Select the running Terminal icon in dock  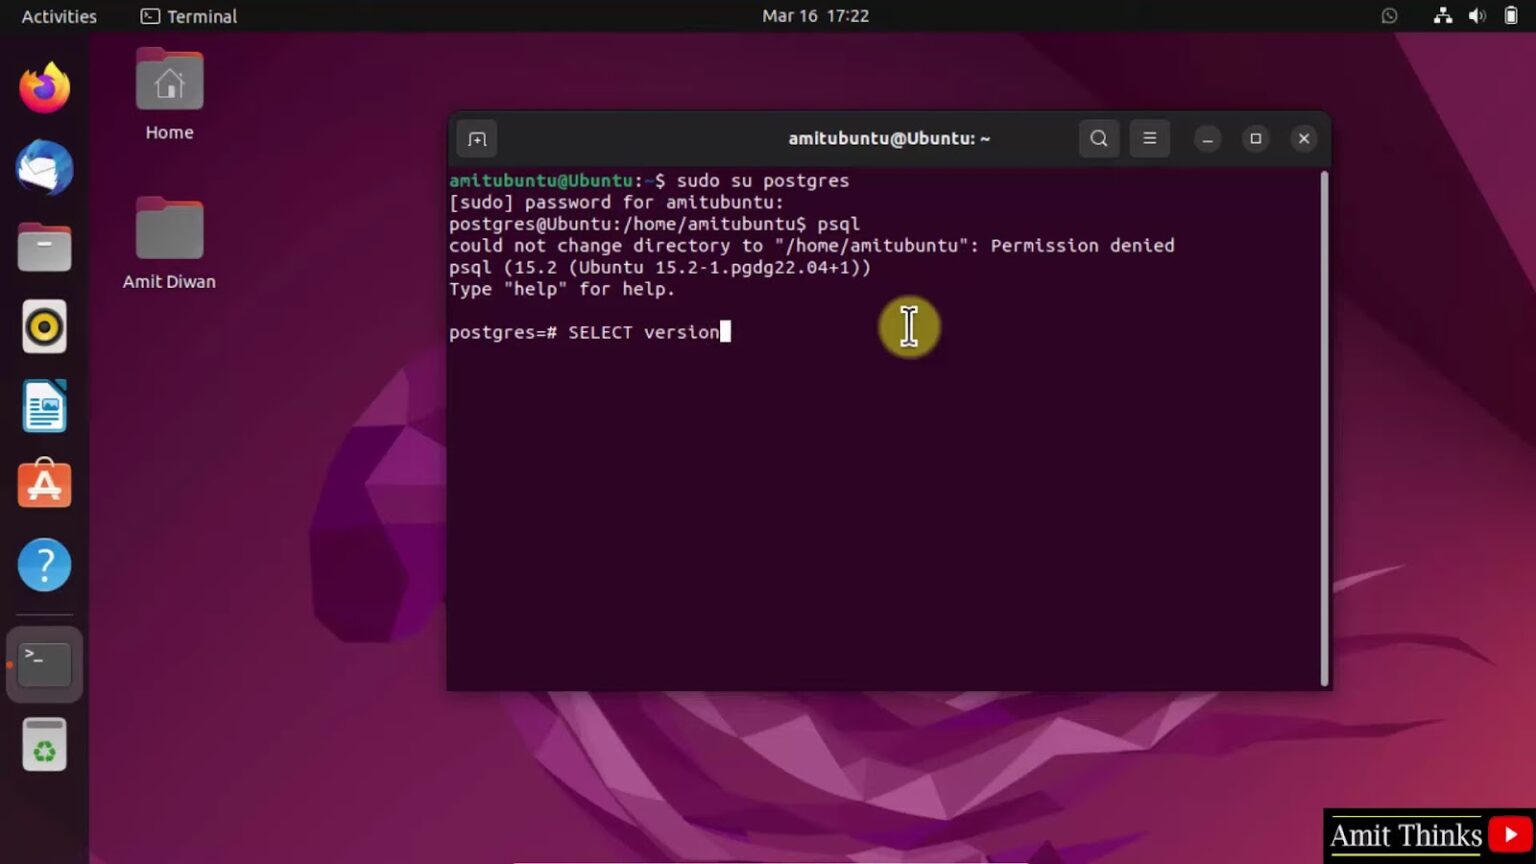(x=44, y=663)
